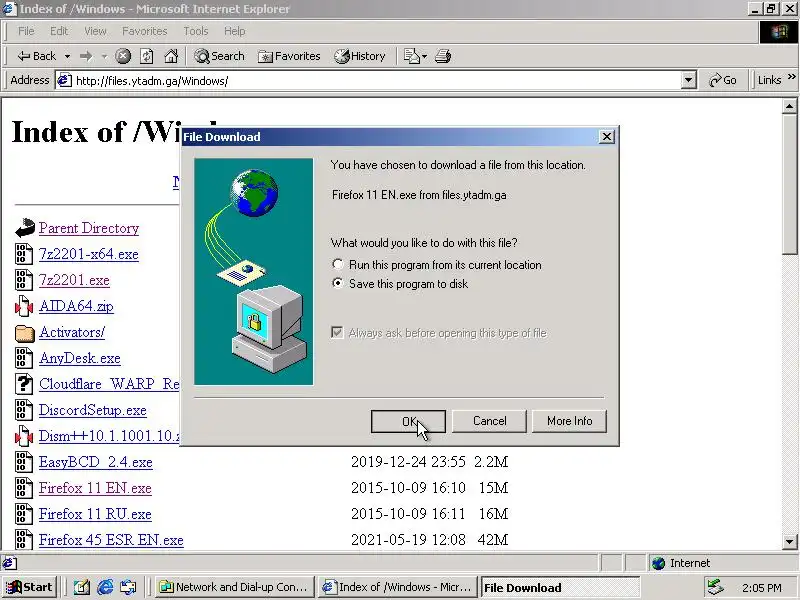Image resolution: width=800 pixels, height=600 pixels.
Task: Open the File menu
Action: tap(26, 31)
